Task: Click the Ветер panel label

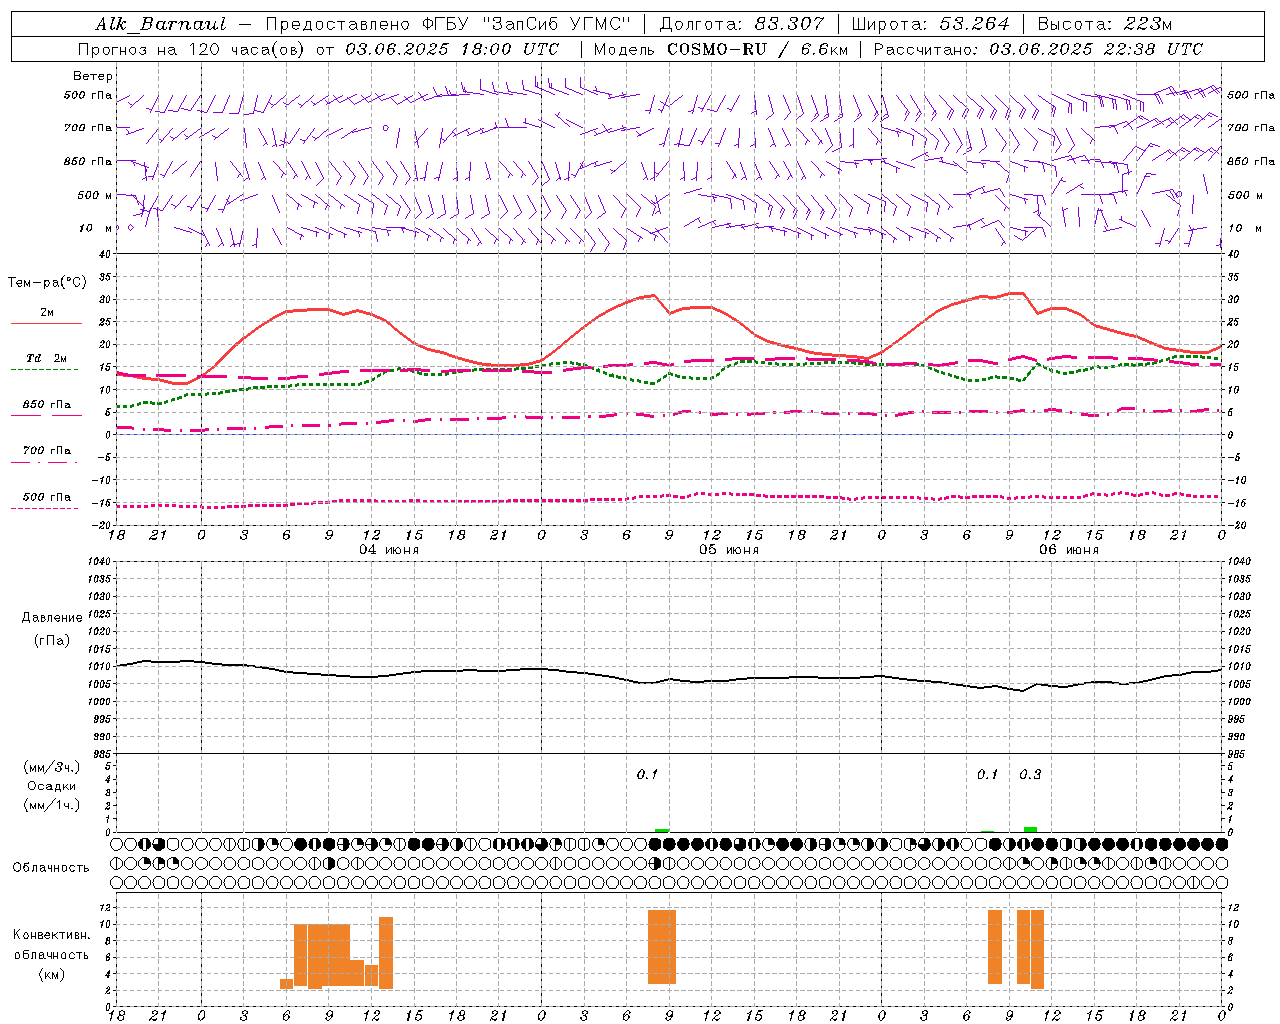Action: coord(93,76)
